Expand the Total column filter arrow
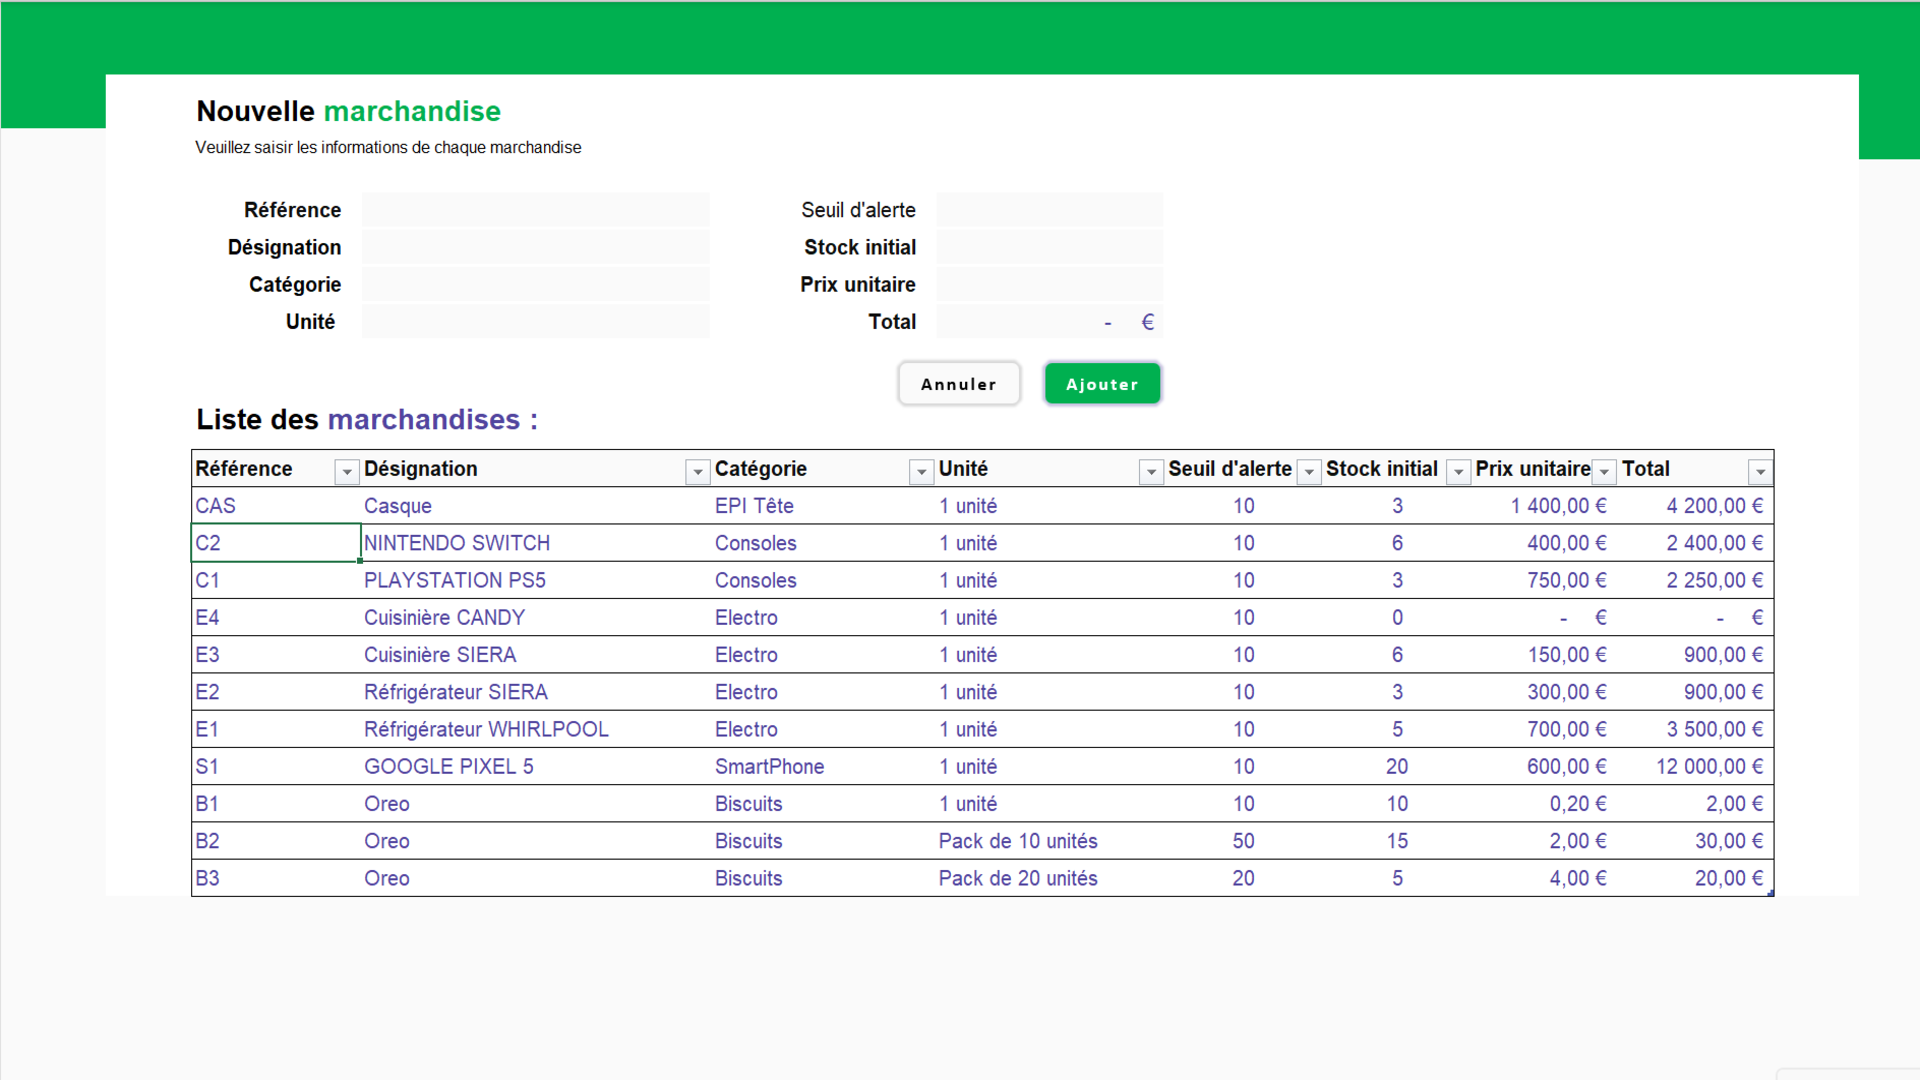The width and height of the screenshot is (1920, 1080). 1760,471
